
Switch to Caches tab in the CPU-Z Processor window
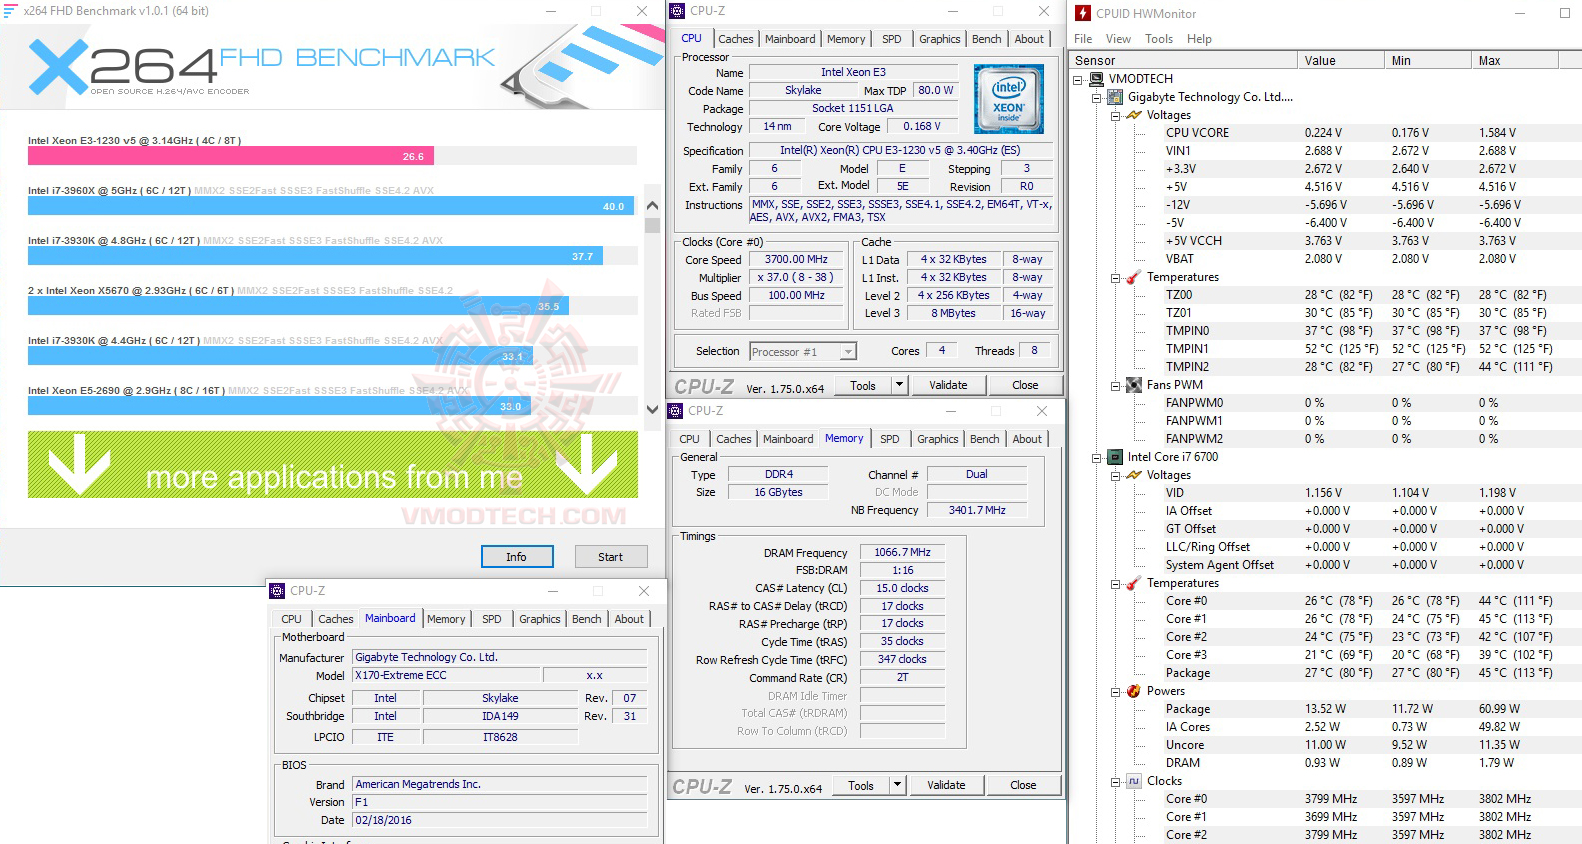click(x=736, y=39)
